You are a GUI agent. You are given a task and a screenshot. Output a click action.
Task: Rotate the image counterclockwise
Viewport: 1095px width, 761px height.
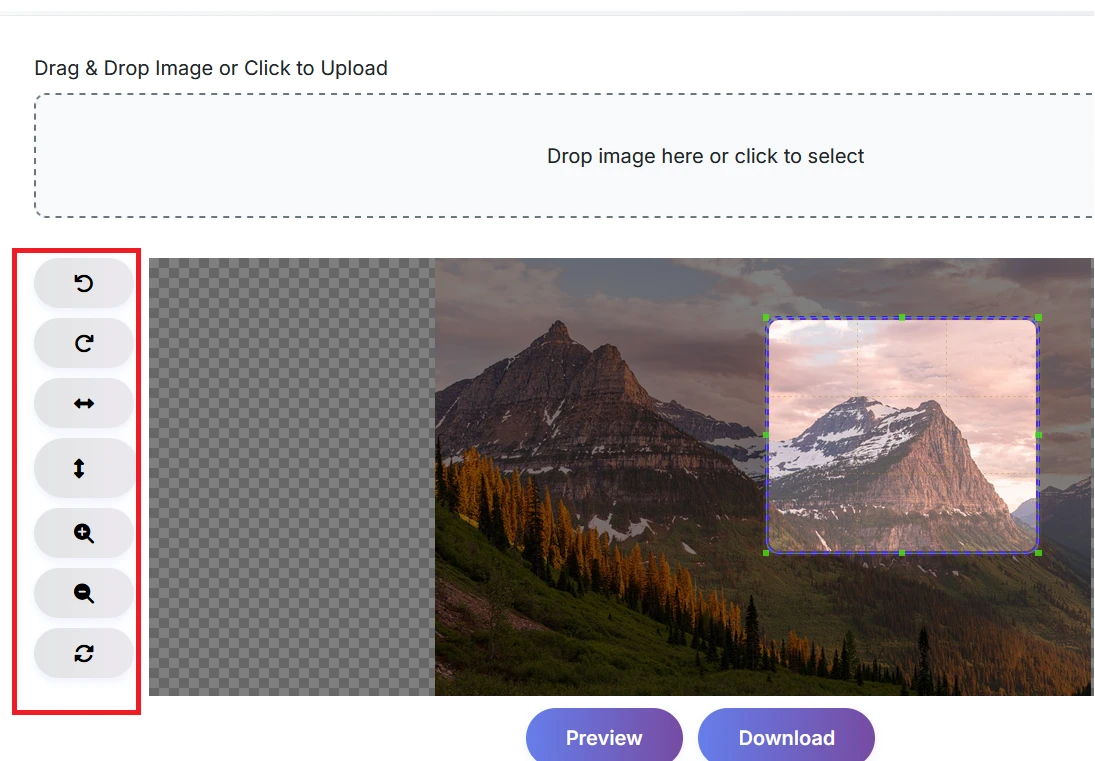(84, 283)
